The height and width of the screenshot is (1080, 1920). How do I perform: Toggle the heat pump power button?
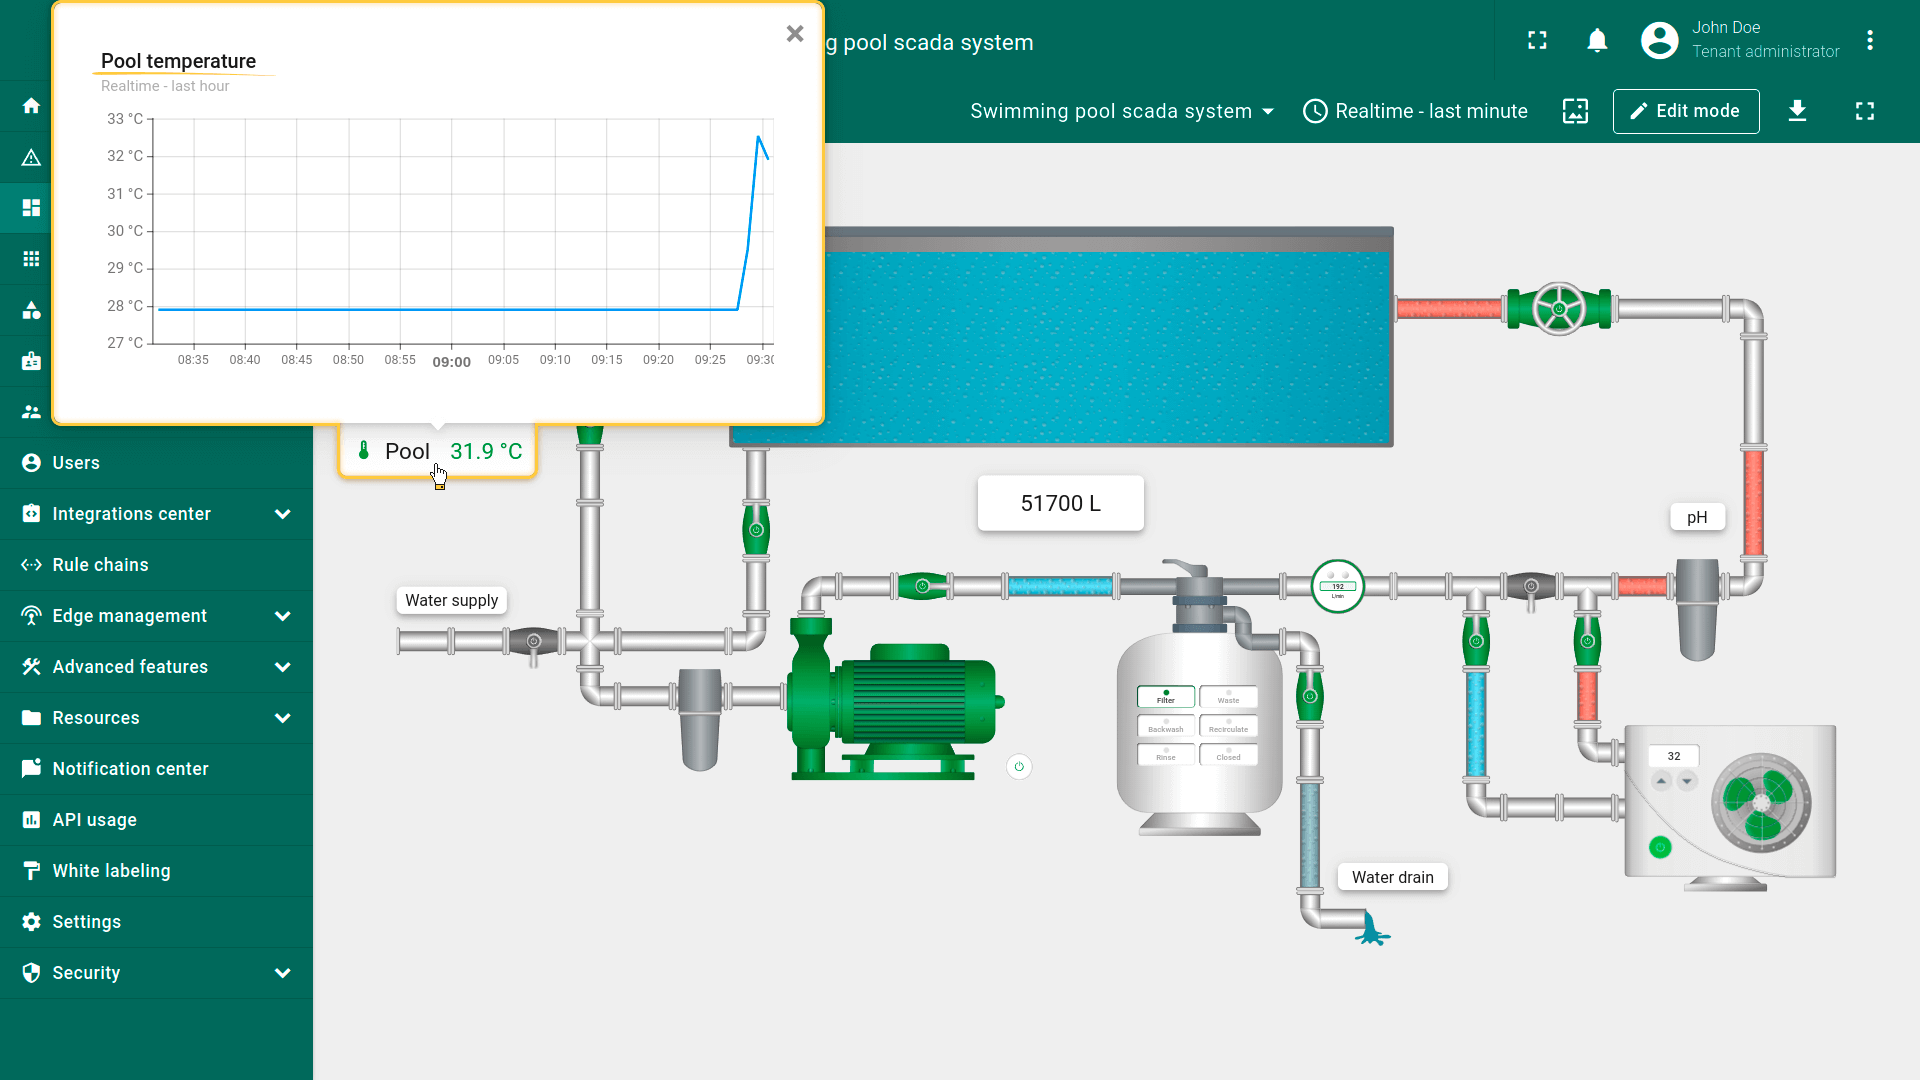coord(1660,848)
